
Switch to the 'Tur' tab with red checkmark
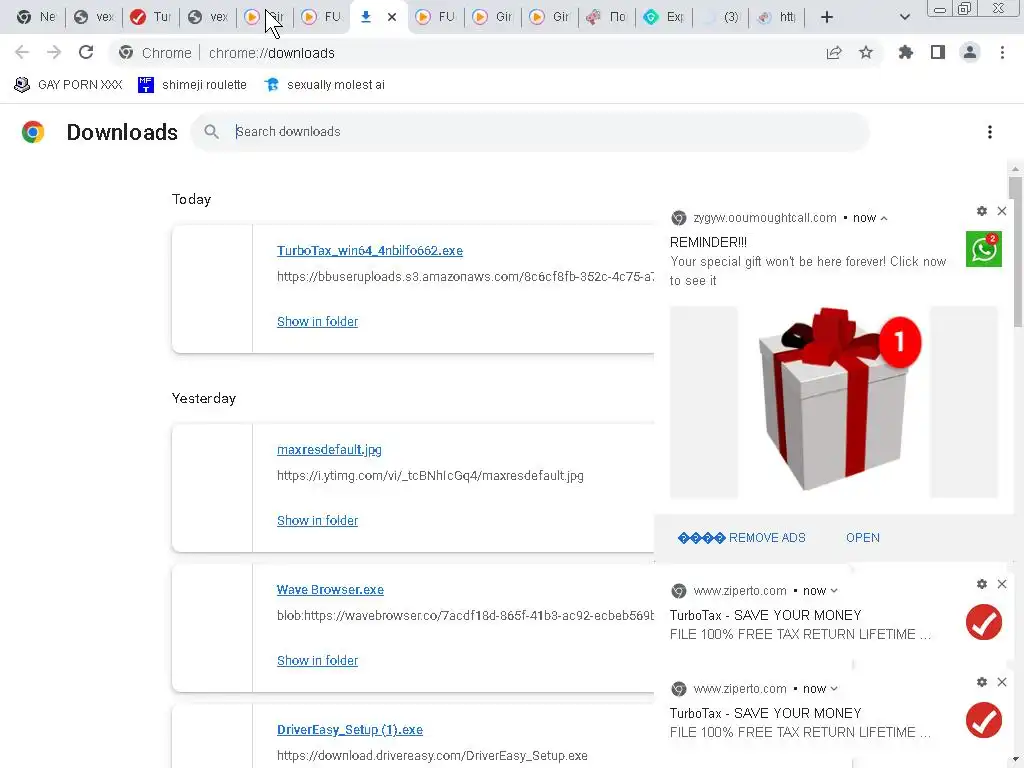coord(150,17)
